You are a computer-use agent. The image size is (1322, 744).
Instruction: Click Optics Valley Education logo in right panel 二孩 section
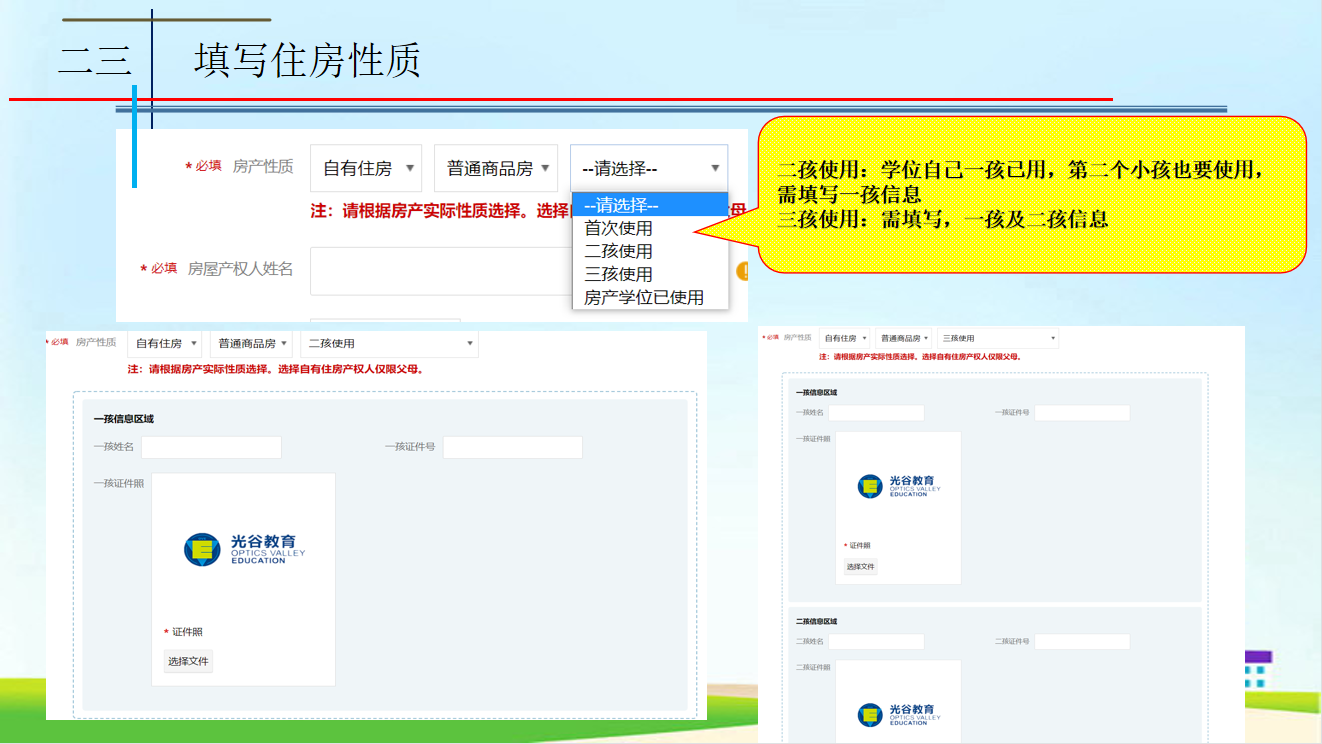point(898,714)
